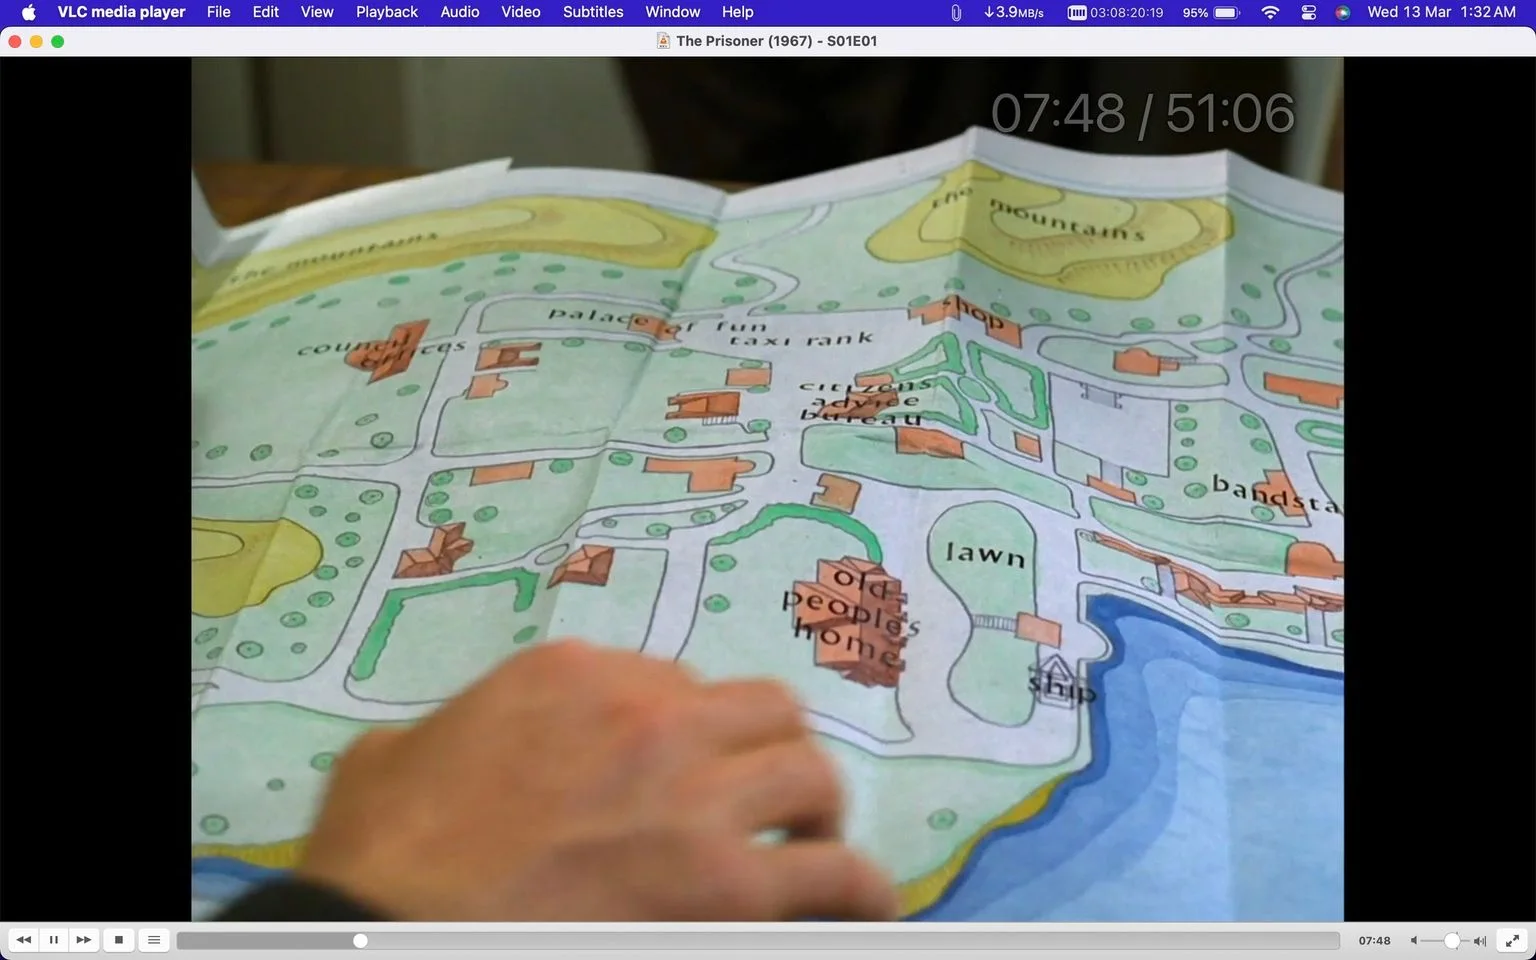
Task: Click the date and time Wed 13 Mar
Action: pos(1441,12)
